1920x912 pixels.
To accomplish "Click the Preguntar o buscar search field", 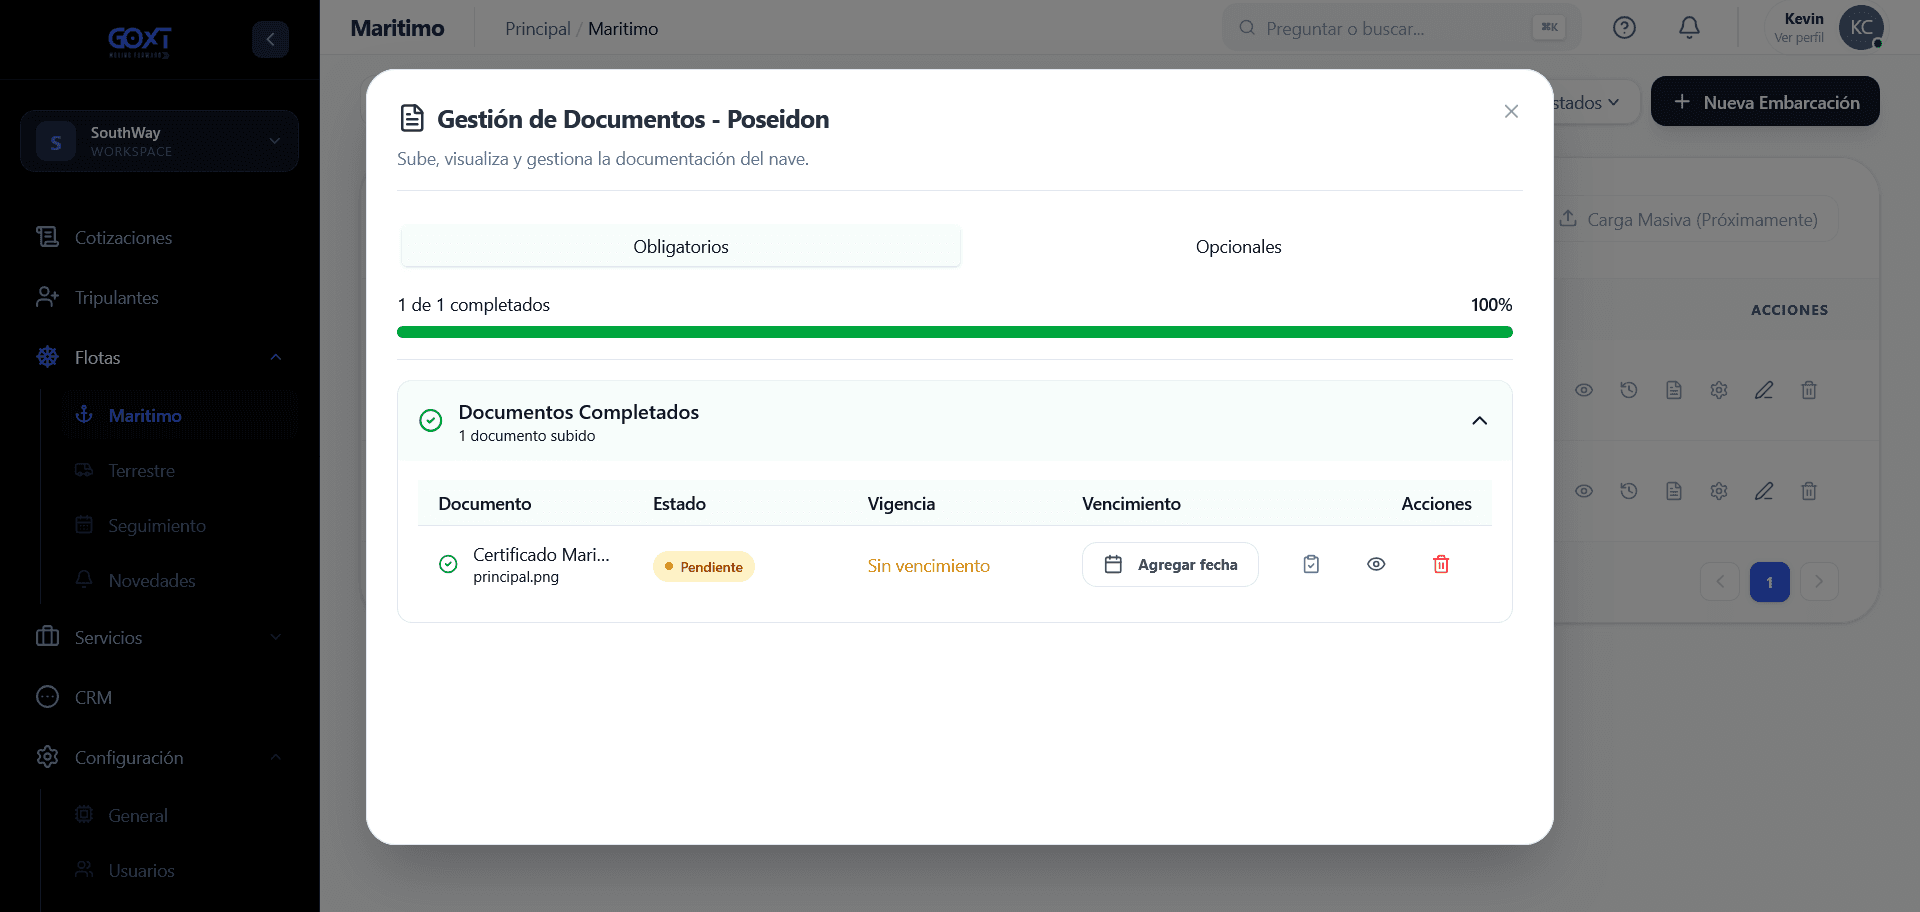I will coord(1401,28).
